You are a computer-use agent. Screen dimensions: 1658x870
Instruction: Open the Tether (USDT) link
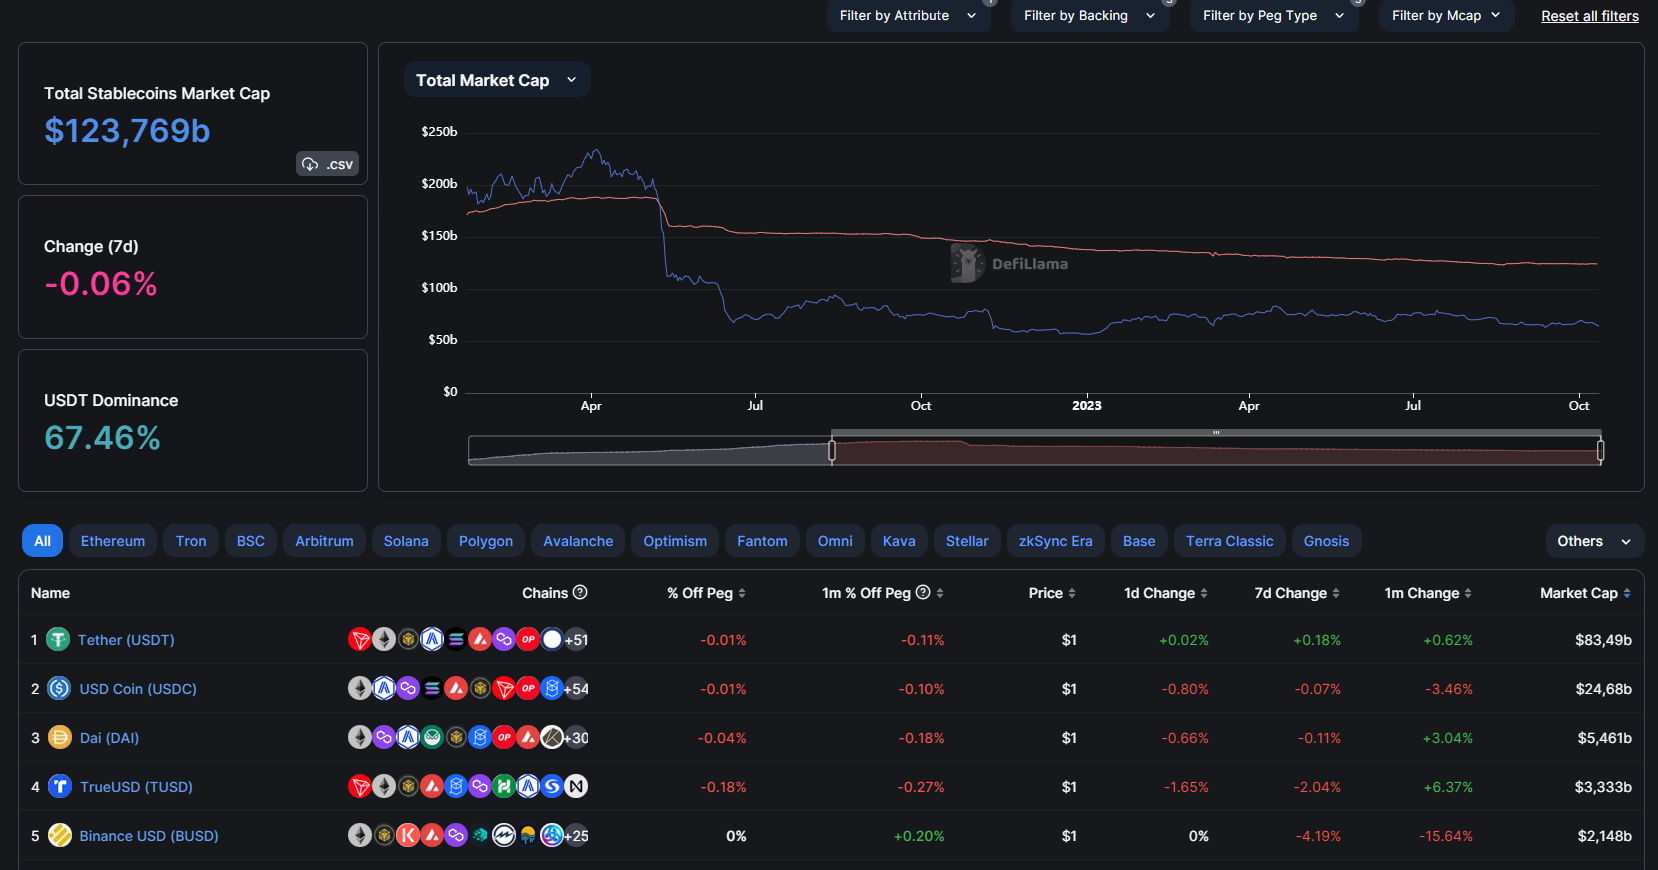coord(126,640)
